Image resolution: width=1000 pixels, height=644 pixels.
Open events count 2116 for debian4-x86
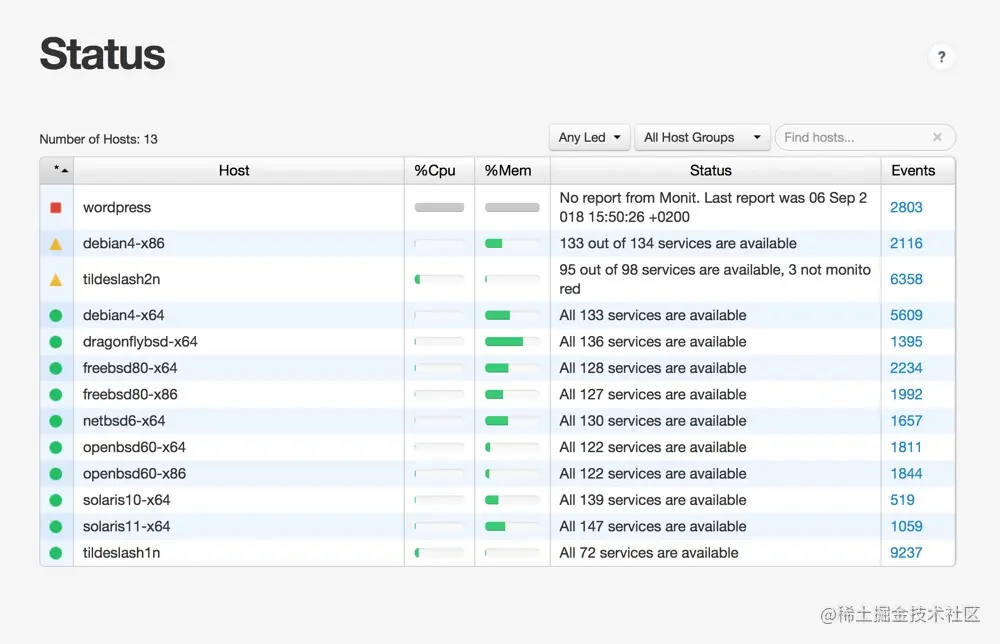coord(906,243)
